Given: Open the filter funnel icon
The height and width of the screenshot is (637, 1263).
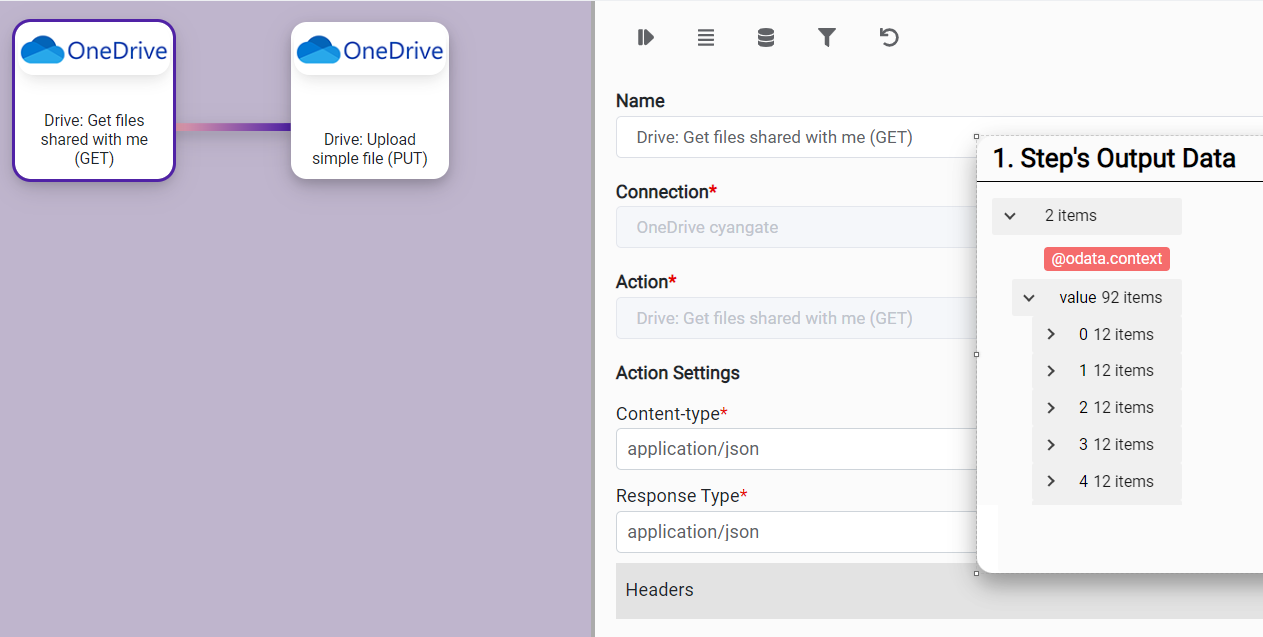Looking at the screenshot, I should click(827, 38).
